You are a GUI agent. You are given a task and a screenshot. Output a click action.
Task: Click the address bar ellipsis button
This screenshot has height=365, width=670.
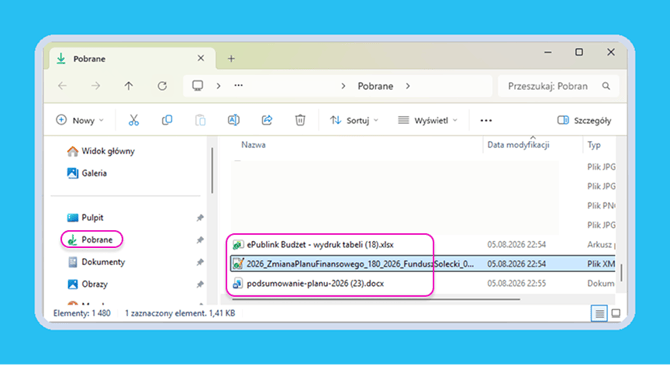238,85
